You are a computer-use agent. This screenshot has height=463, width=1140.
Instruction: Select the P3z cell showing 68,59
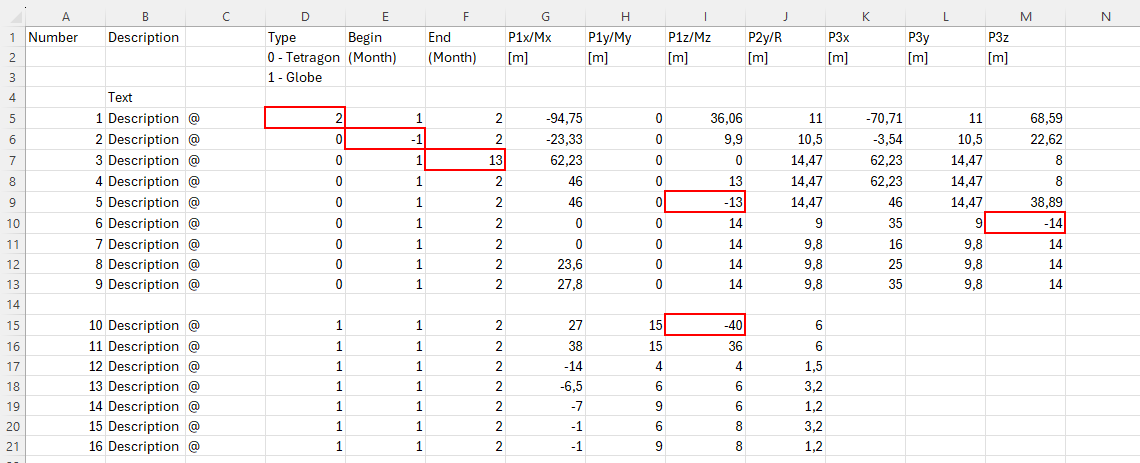point(1025,118)
